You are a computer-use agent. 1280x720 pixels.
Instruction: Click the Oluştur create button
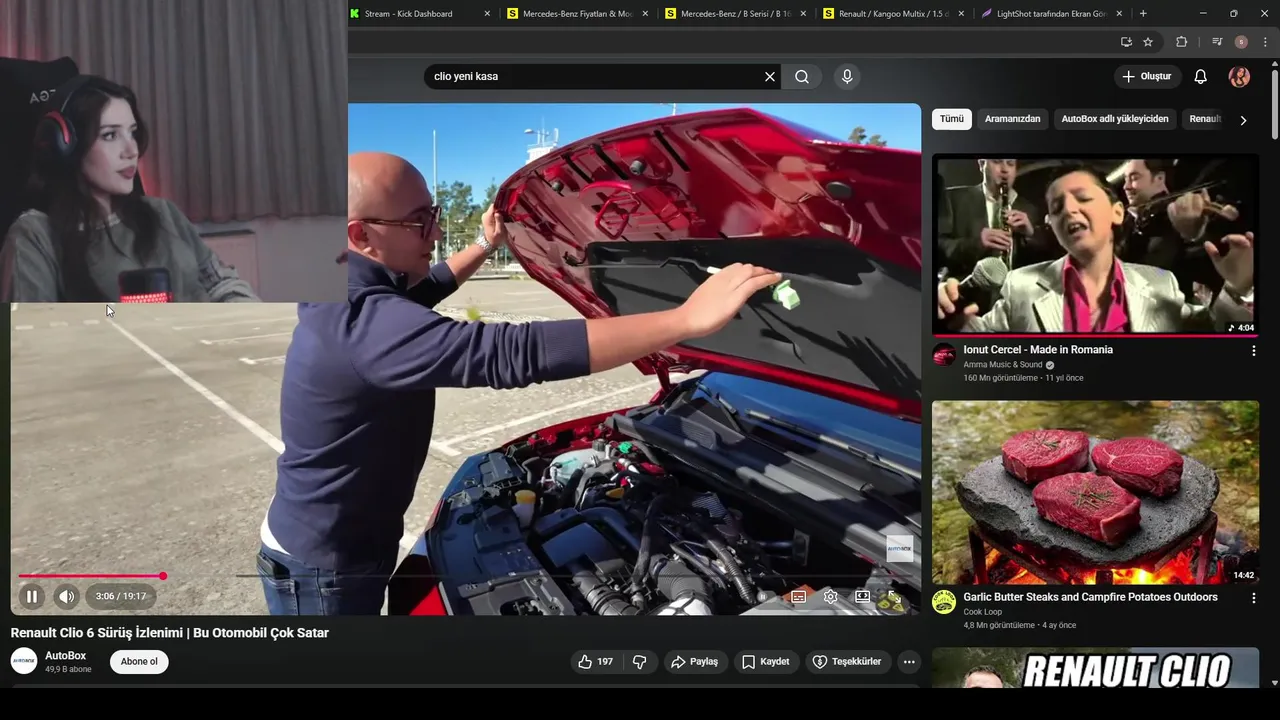(x=1146, y=77)
